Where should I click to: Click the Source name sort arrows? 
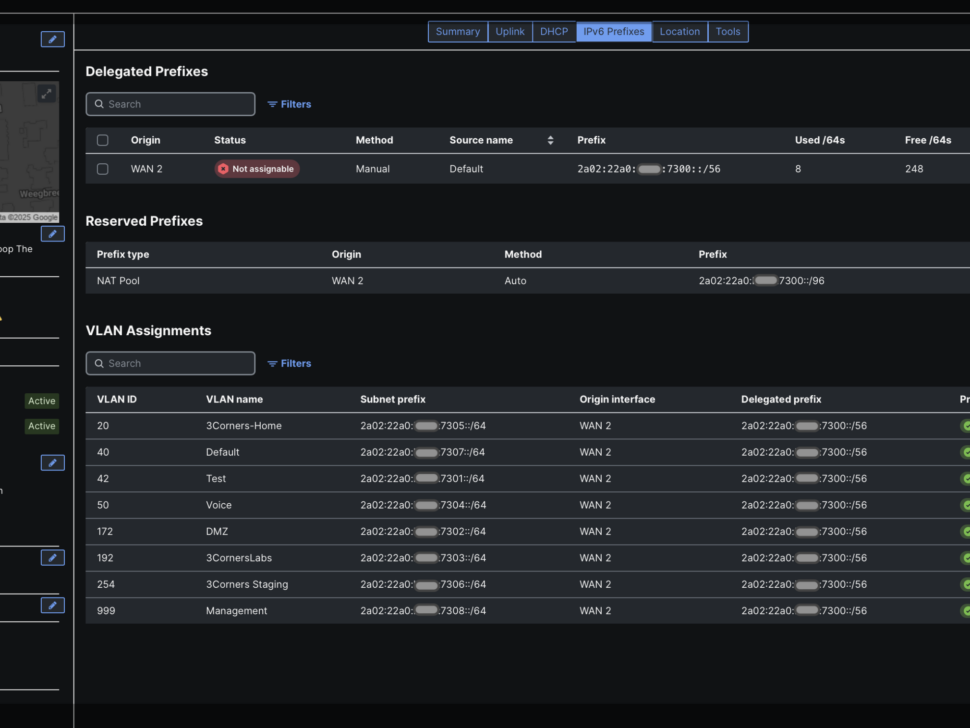point(550,140)
